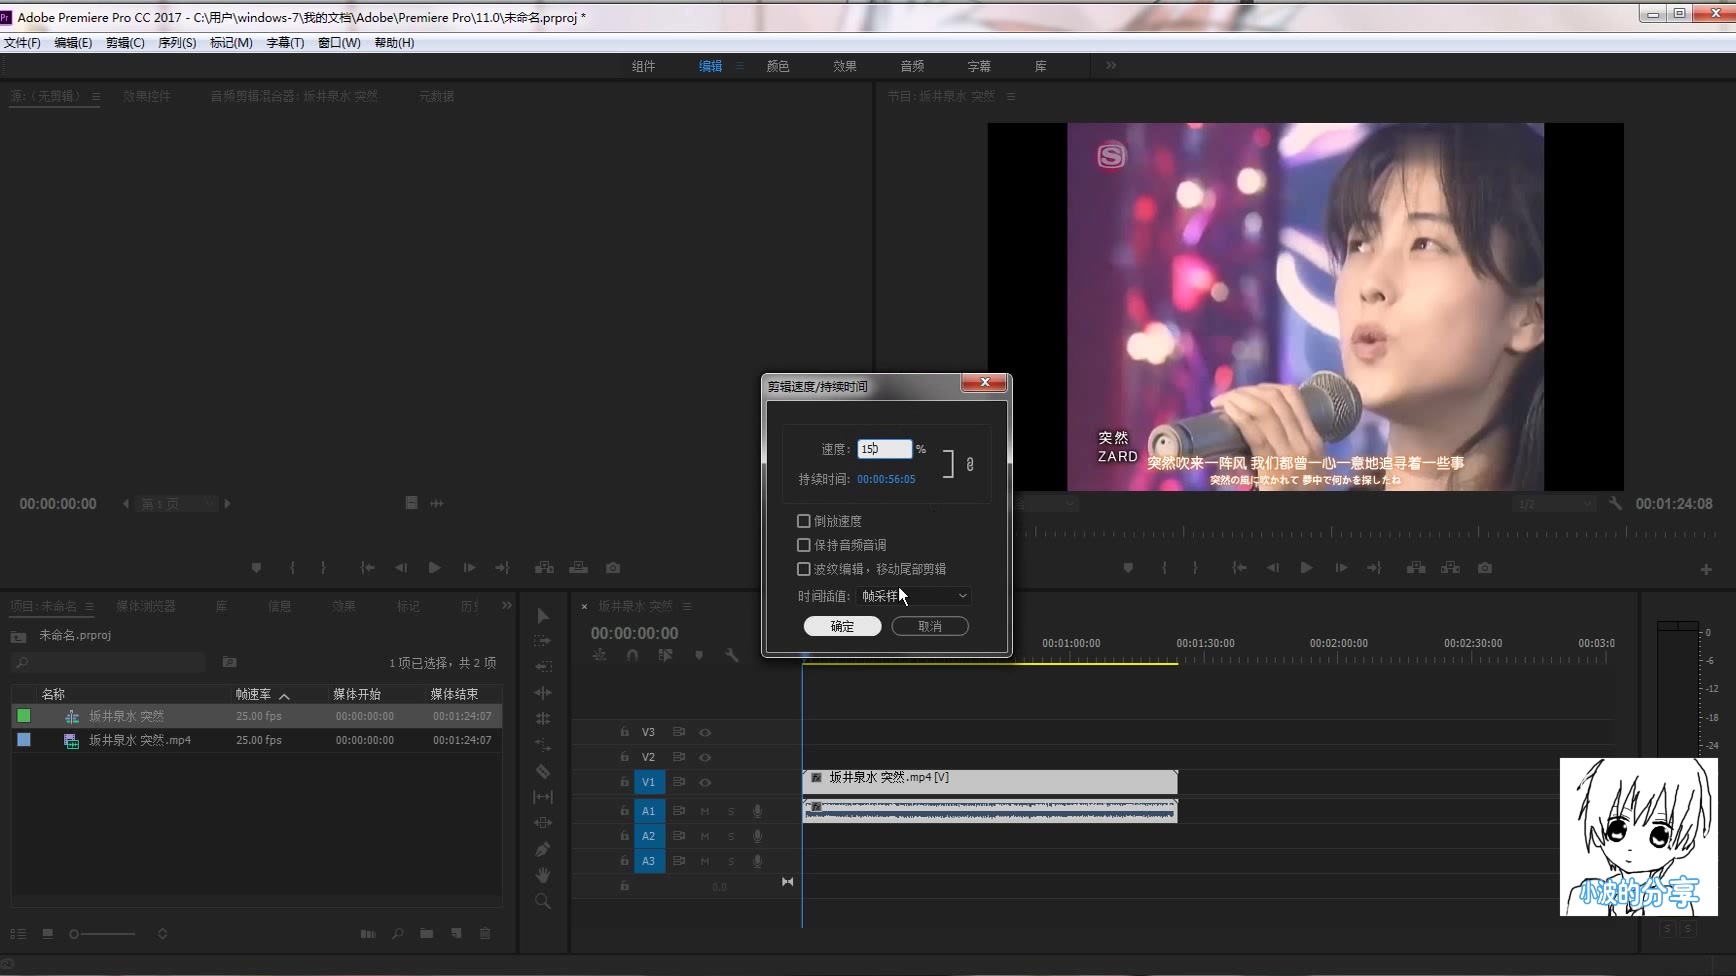This screenshot has height=976, width=1736.
Task: Open the 编辑 workspace panel menu
Action: click(740, 66)
